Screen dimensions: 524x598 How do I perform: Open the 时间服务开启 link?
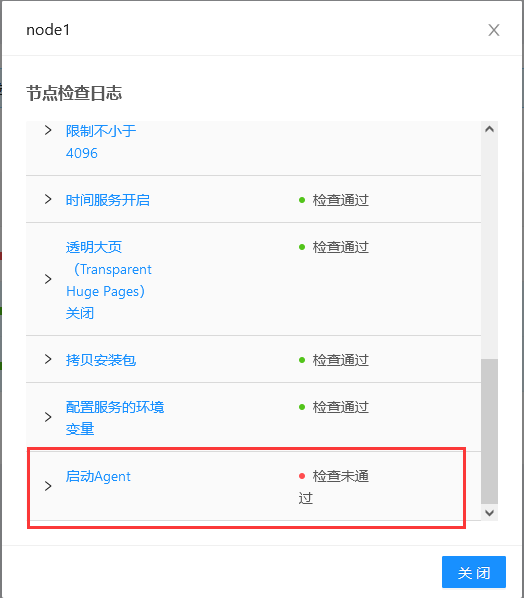[108, 200]
